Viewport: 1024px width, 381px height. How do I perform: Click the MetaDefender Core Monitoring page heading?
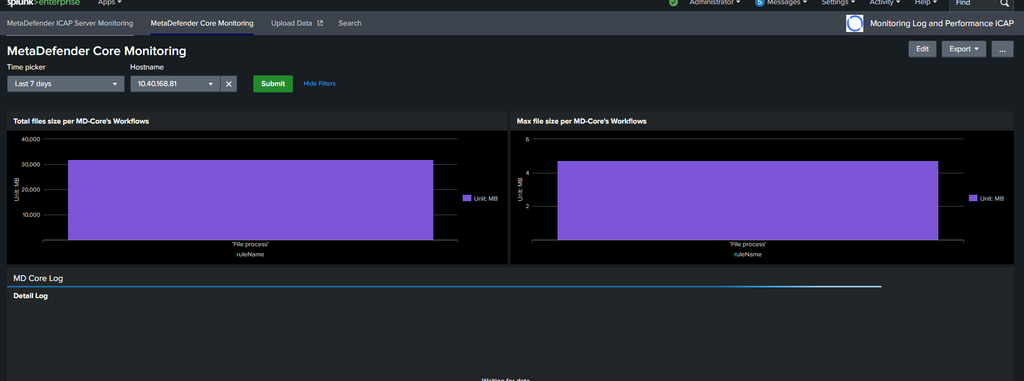[97, 51]
